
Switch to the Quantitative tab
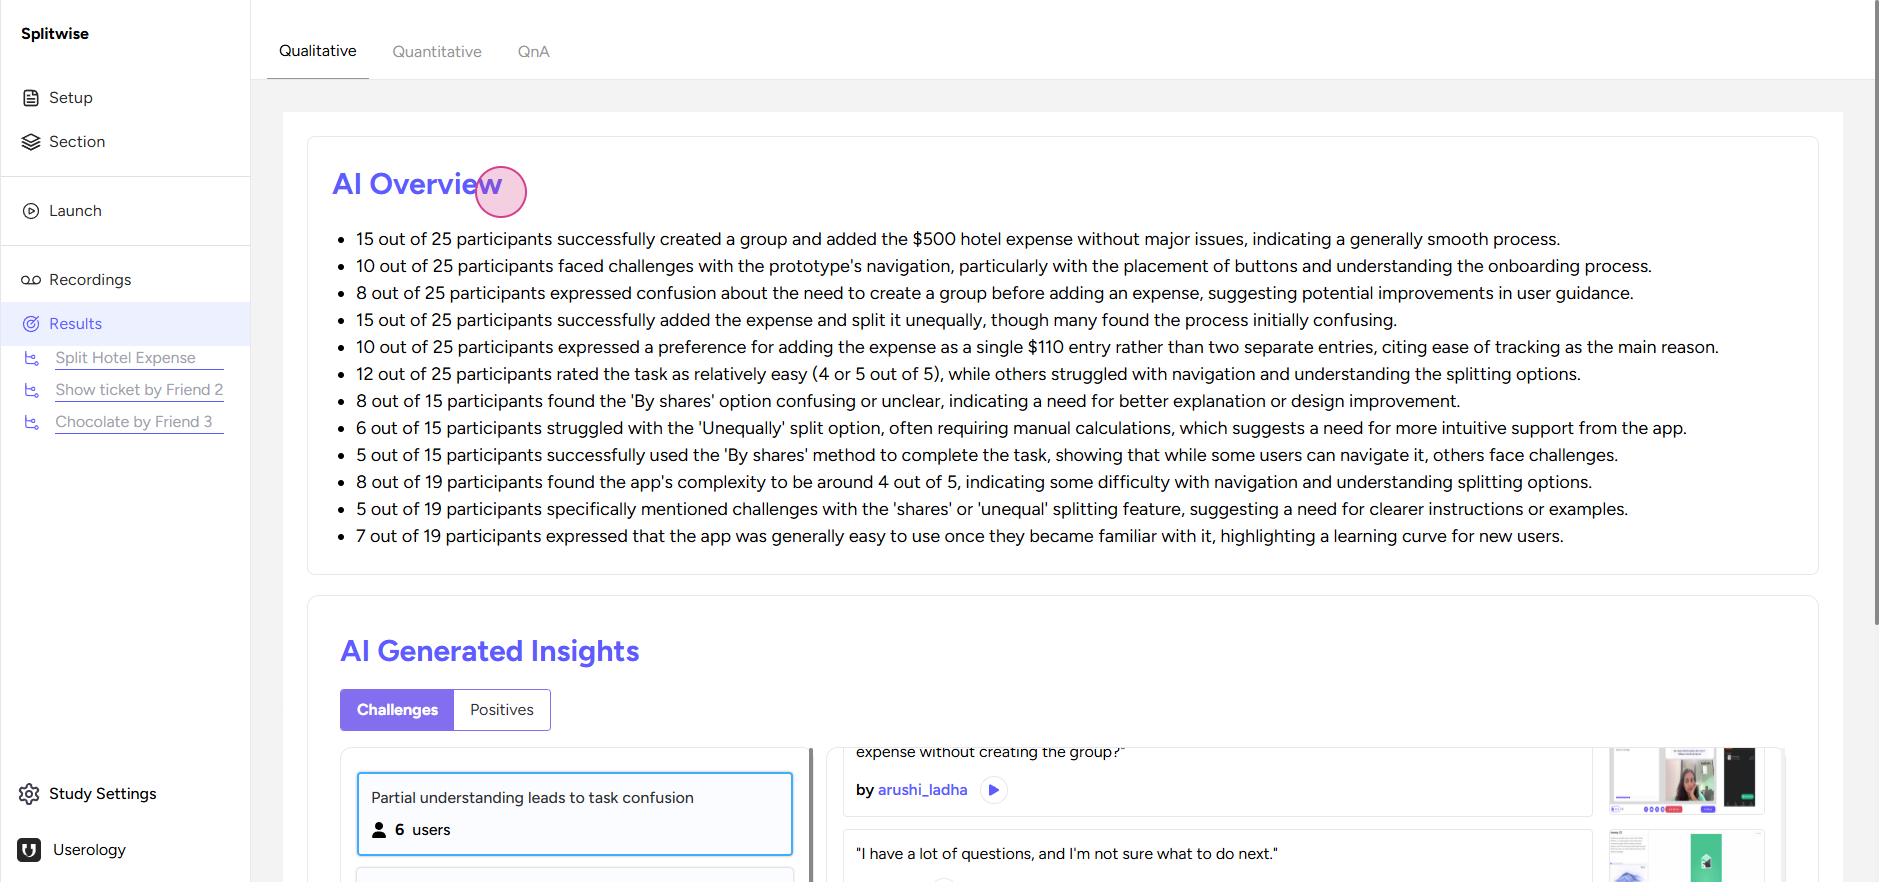pos(437,52)
